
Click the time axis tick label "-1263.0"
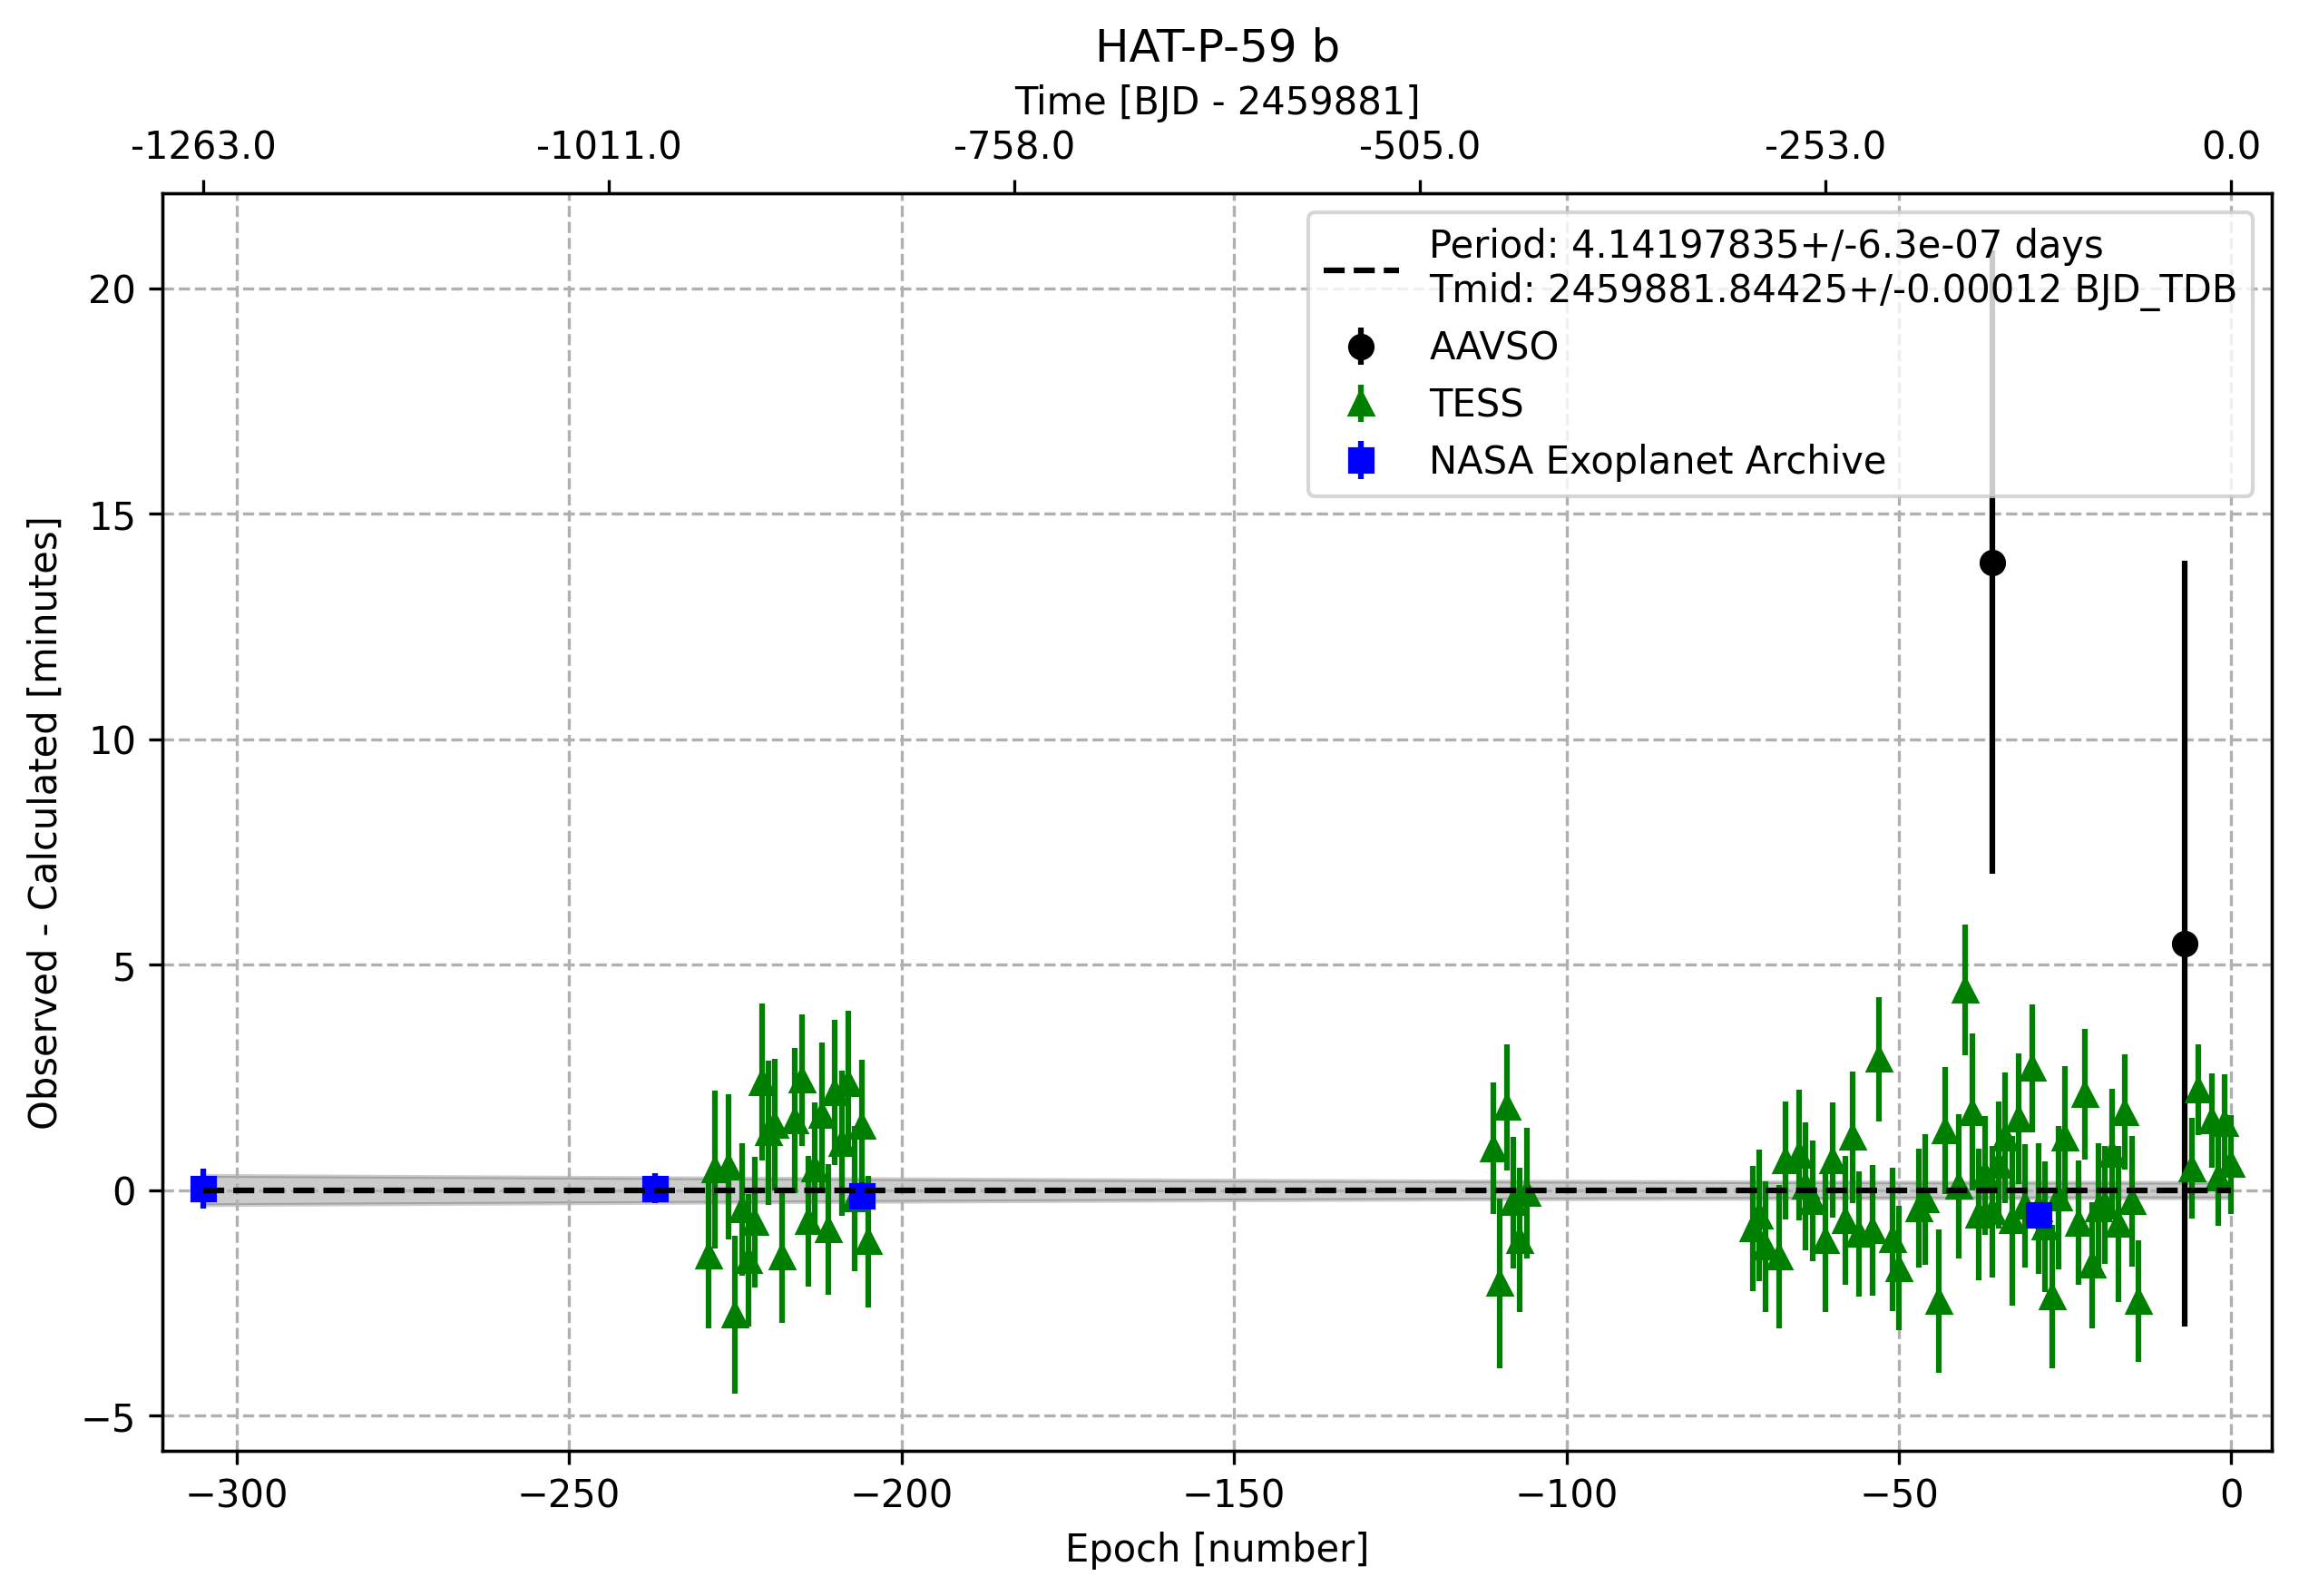pyautogui.click(x=203, y=147)
